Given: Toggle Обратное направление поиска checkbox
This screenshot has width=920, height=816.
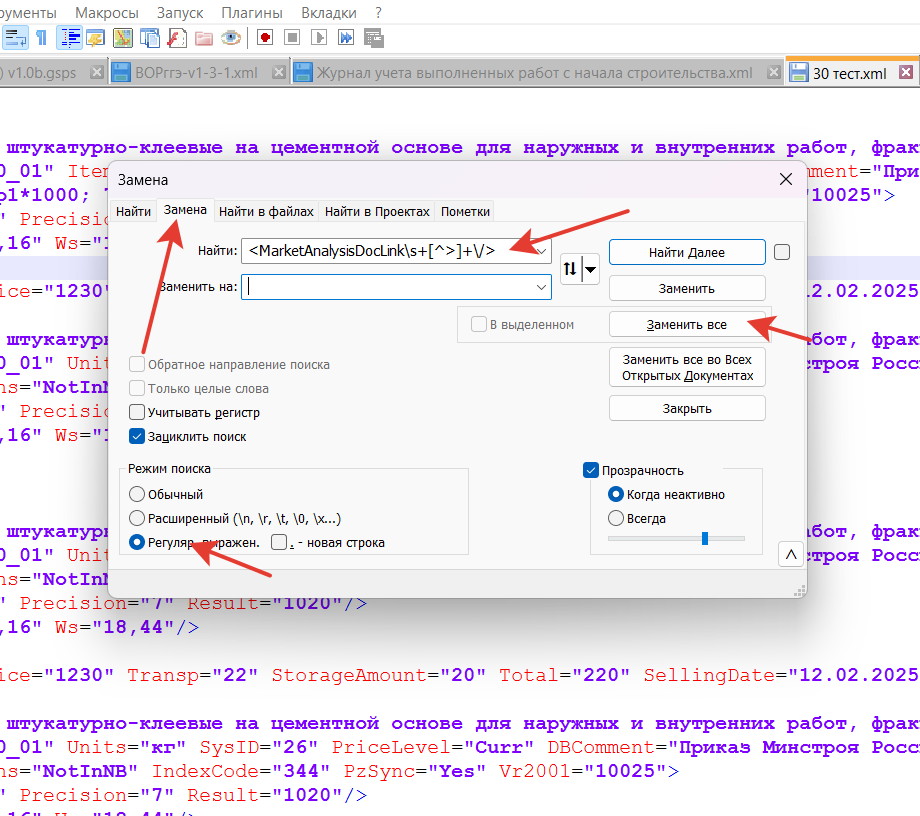Looking at the screenshot, I should coord(137,364).
